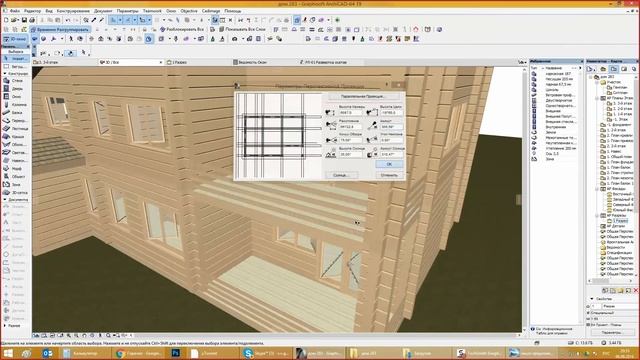
Task: Select the Stair (Лестница) tool
Action: (x=15, y=129)
